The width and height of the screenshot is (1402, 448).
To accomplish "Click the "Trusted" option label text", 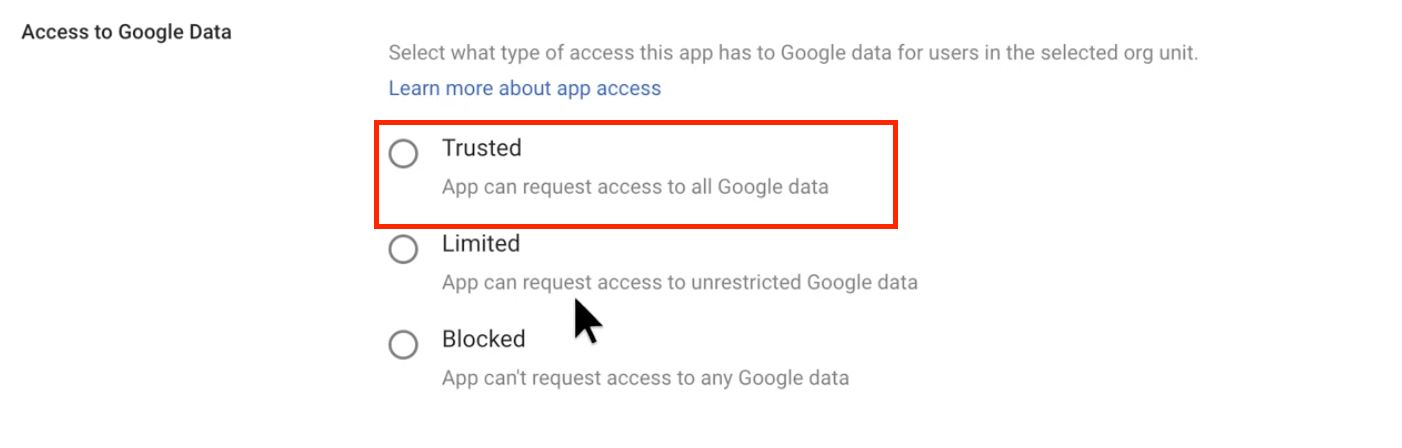I will (x=482, y=148).
